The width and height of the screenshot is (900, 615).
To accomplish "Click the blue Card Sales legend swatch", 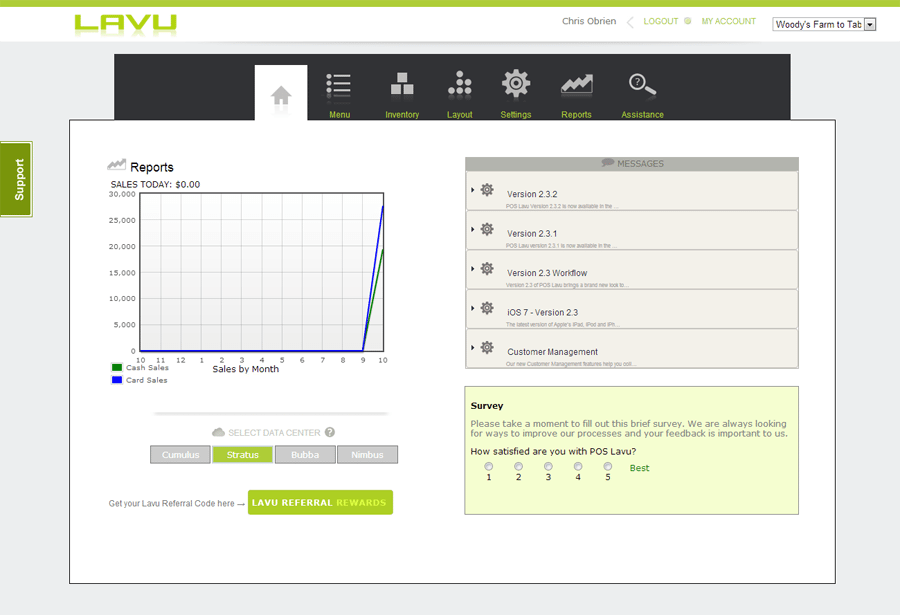I will (117, 380).
